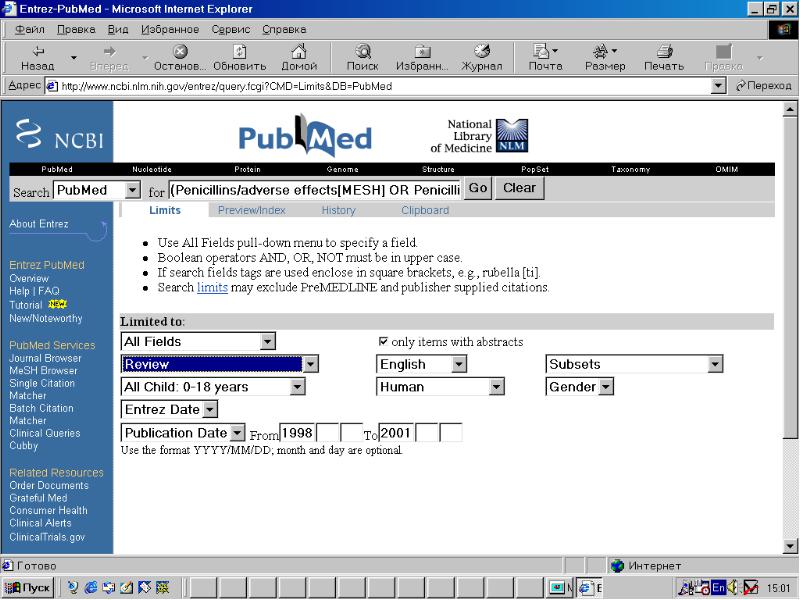Follow the 'limits' hyperlink in the tips
This screenshot has height=600, width=800.
tap(212, 287)
